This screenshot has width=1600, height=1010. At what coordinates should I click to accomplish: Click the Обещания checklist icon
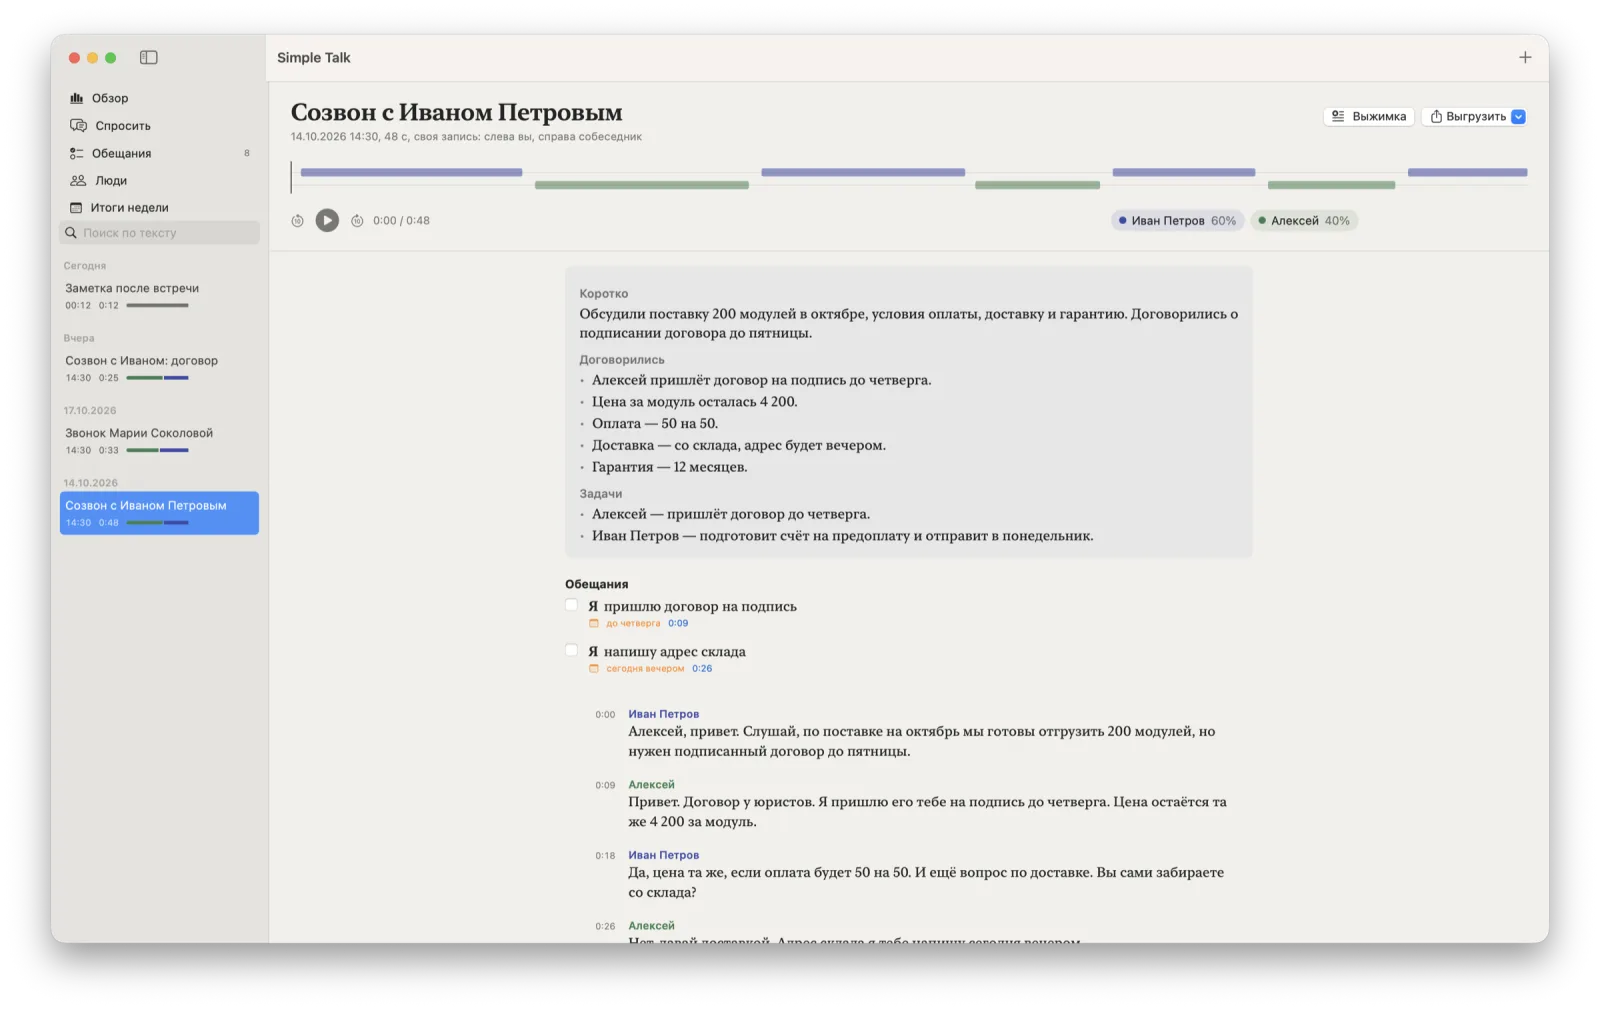(76, 153)
